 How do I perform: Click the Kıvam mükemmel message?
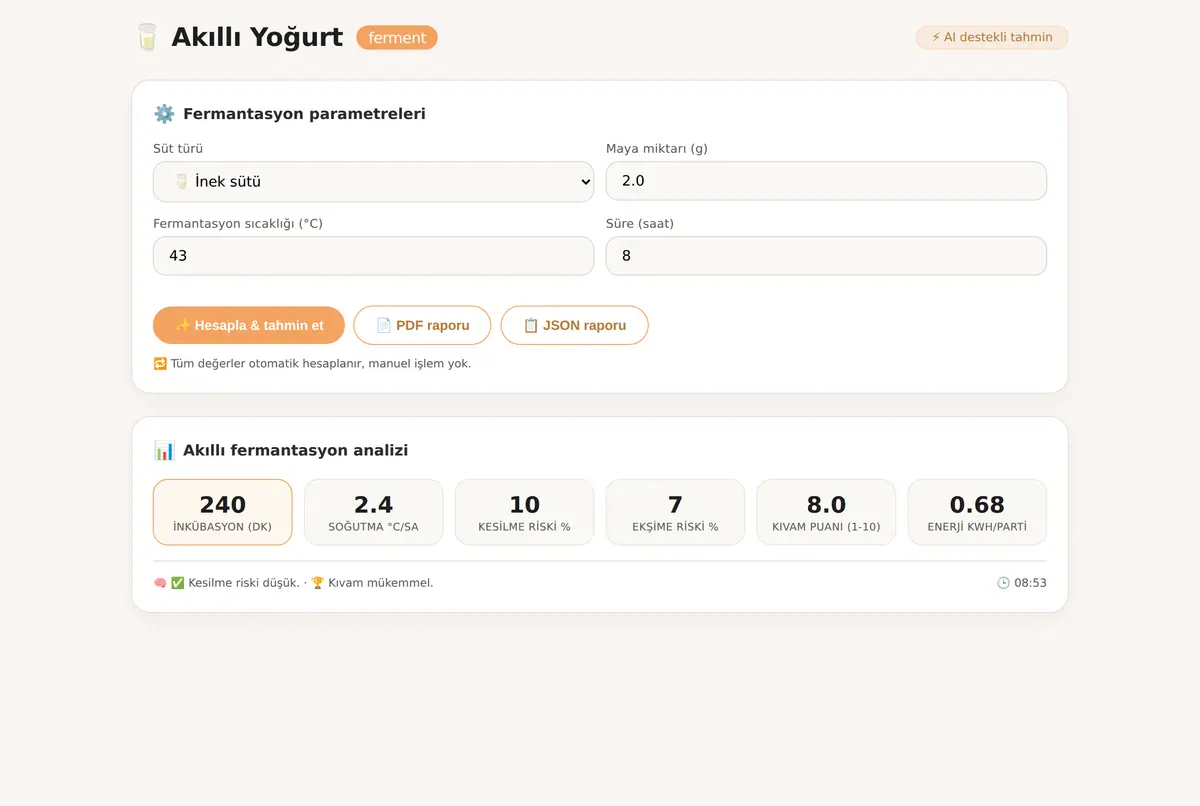(x=381, y=583)
